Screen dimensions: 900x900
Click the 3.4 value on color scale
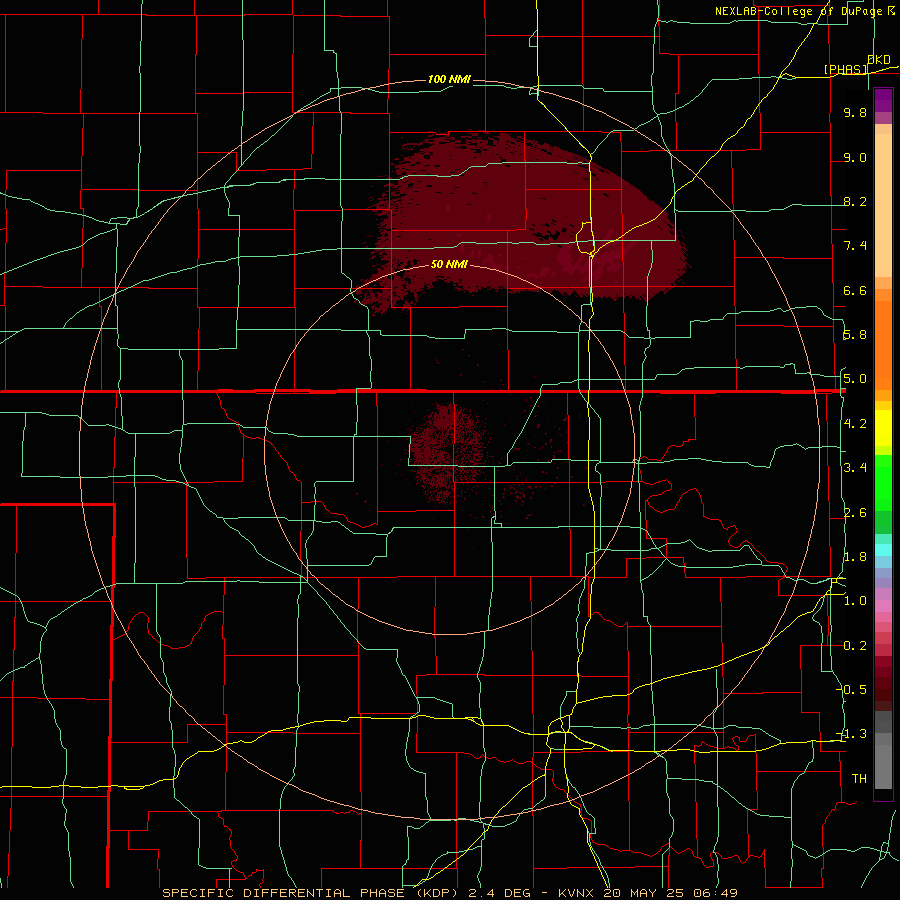coord(855,468)
